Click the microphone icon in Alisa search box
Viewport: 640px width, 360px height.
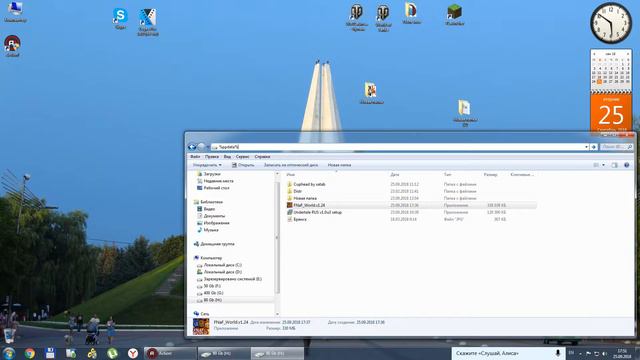(x=558, y=353)
